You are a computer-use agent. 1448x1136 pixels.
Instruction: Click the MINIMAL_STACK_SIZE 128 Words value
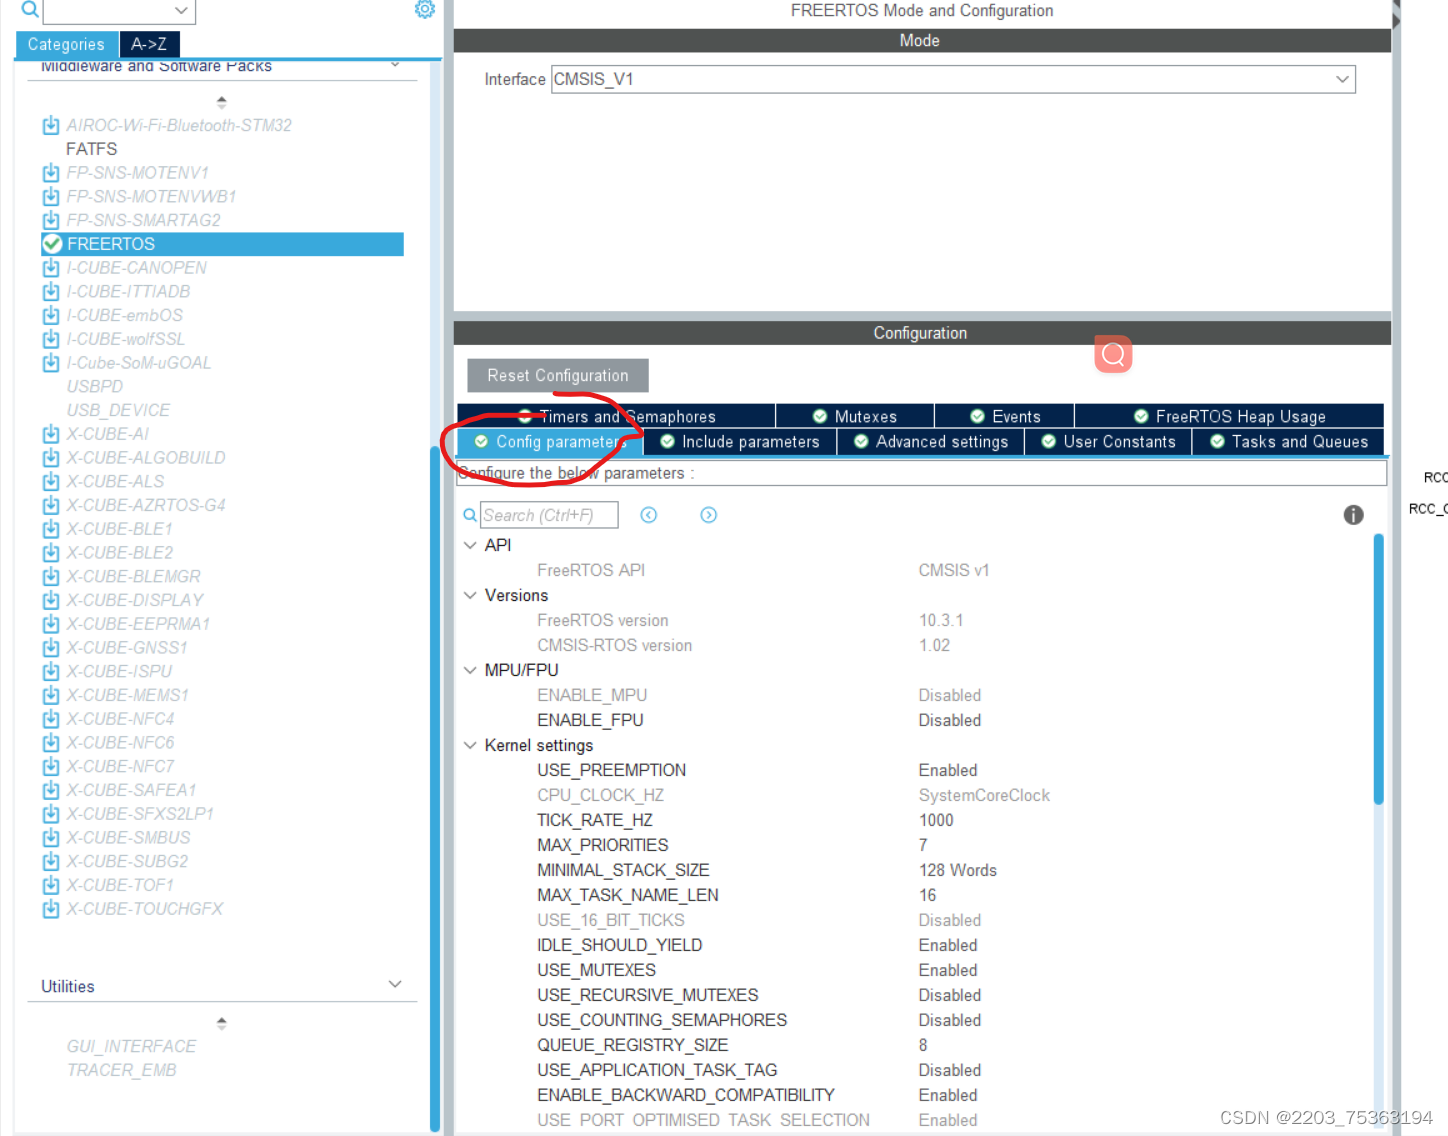pos(958,870)
